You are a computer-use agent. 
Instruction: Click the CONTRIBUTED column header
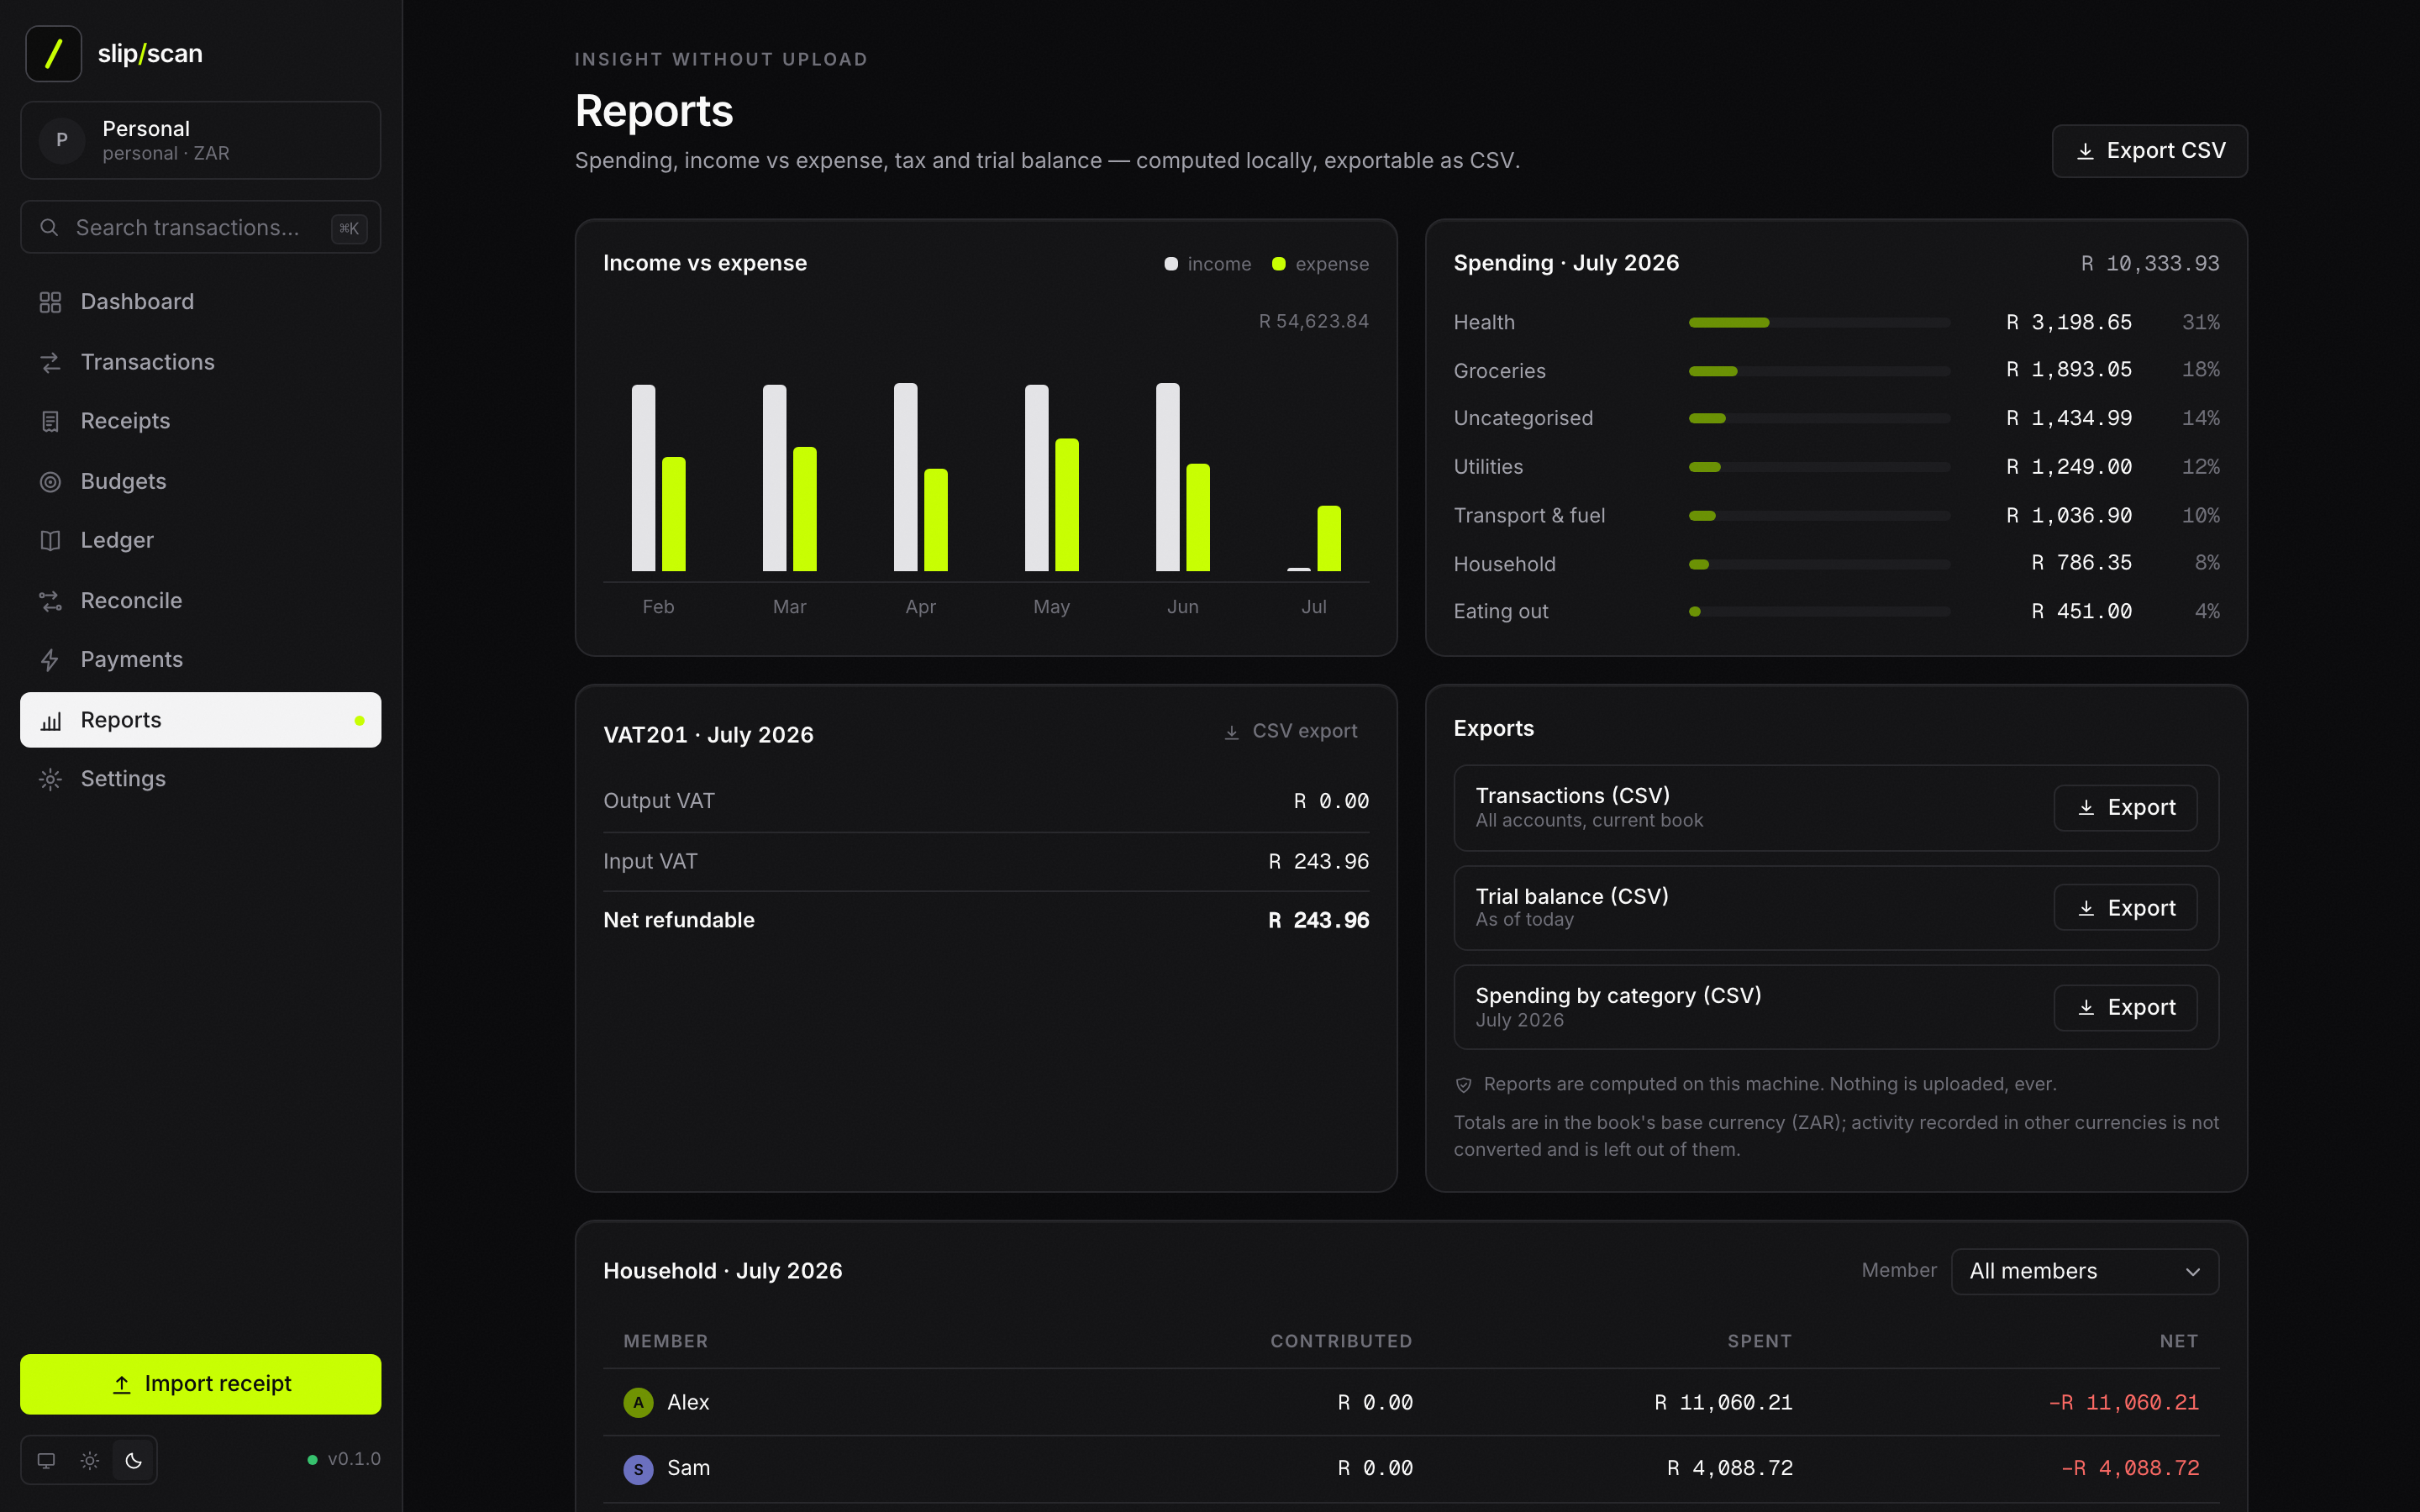point(1341,1342)
